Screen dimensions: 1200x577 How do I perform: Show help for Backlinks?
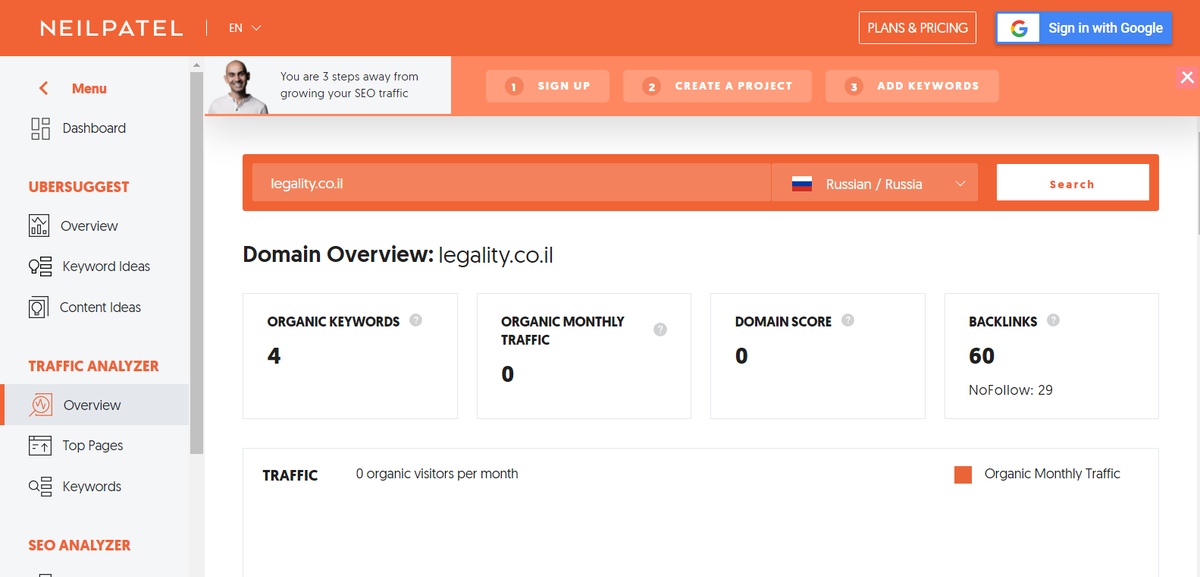click(x=1053, y=321)
